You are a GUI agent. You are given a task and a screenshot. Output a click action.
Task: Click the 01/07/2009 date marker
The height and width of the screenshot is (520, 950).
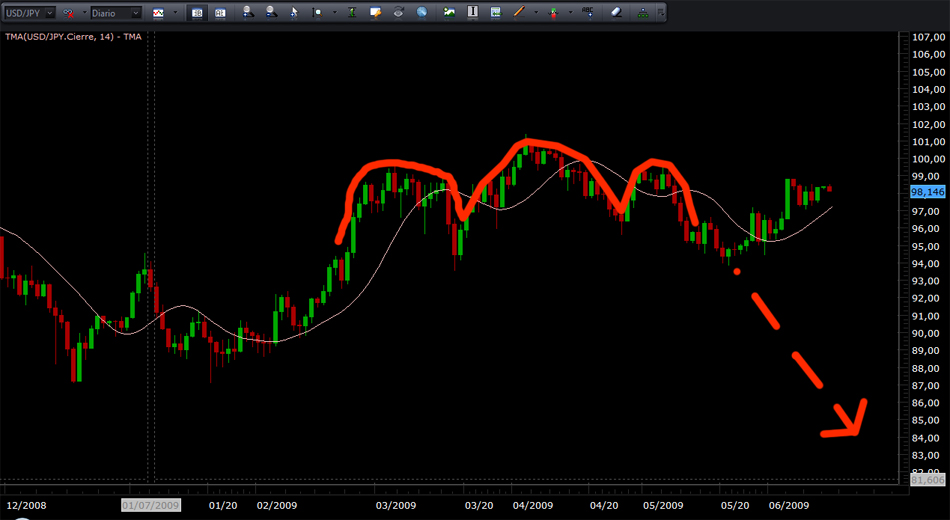pyautogui.click(x=150, y=506)
